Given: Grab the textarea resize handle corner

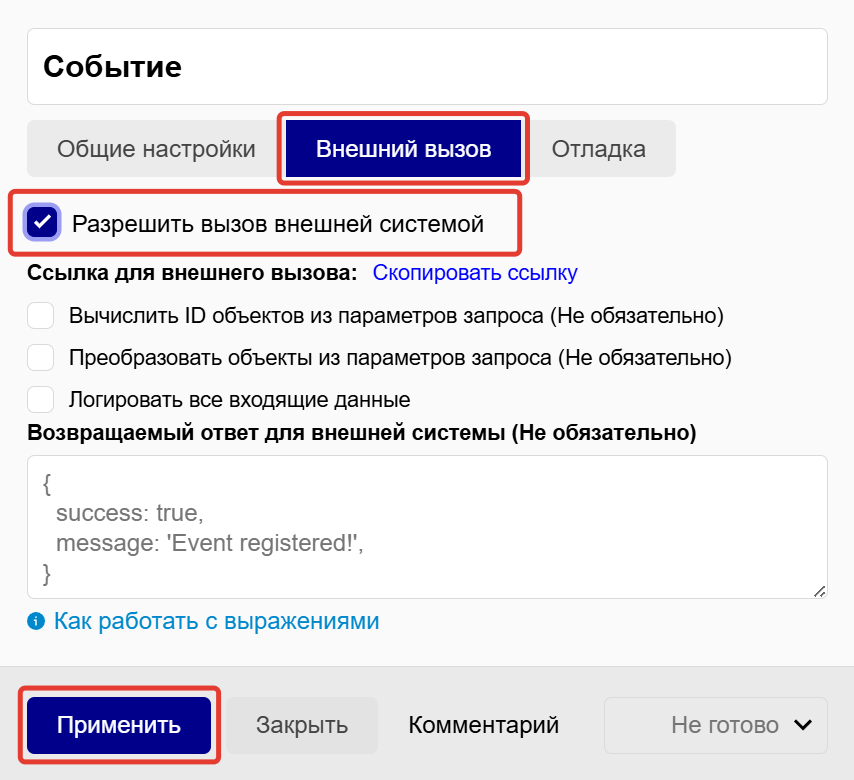Looking at the screenshot, I should (819, 591).
